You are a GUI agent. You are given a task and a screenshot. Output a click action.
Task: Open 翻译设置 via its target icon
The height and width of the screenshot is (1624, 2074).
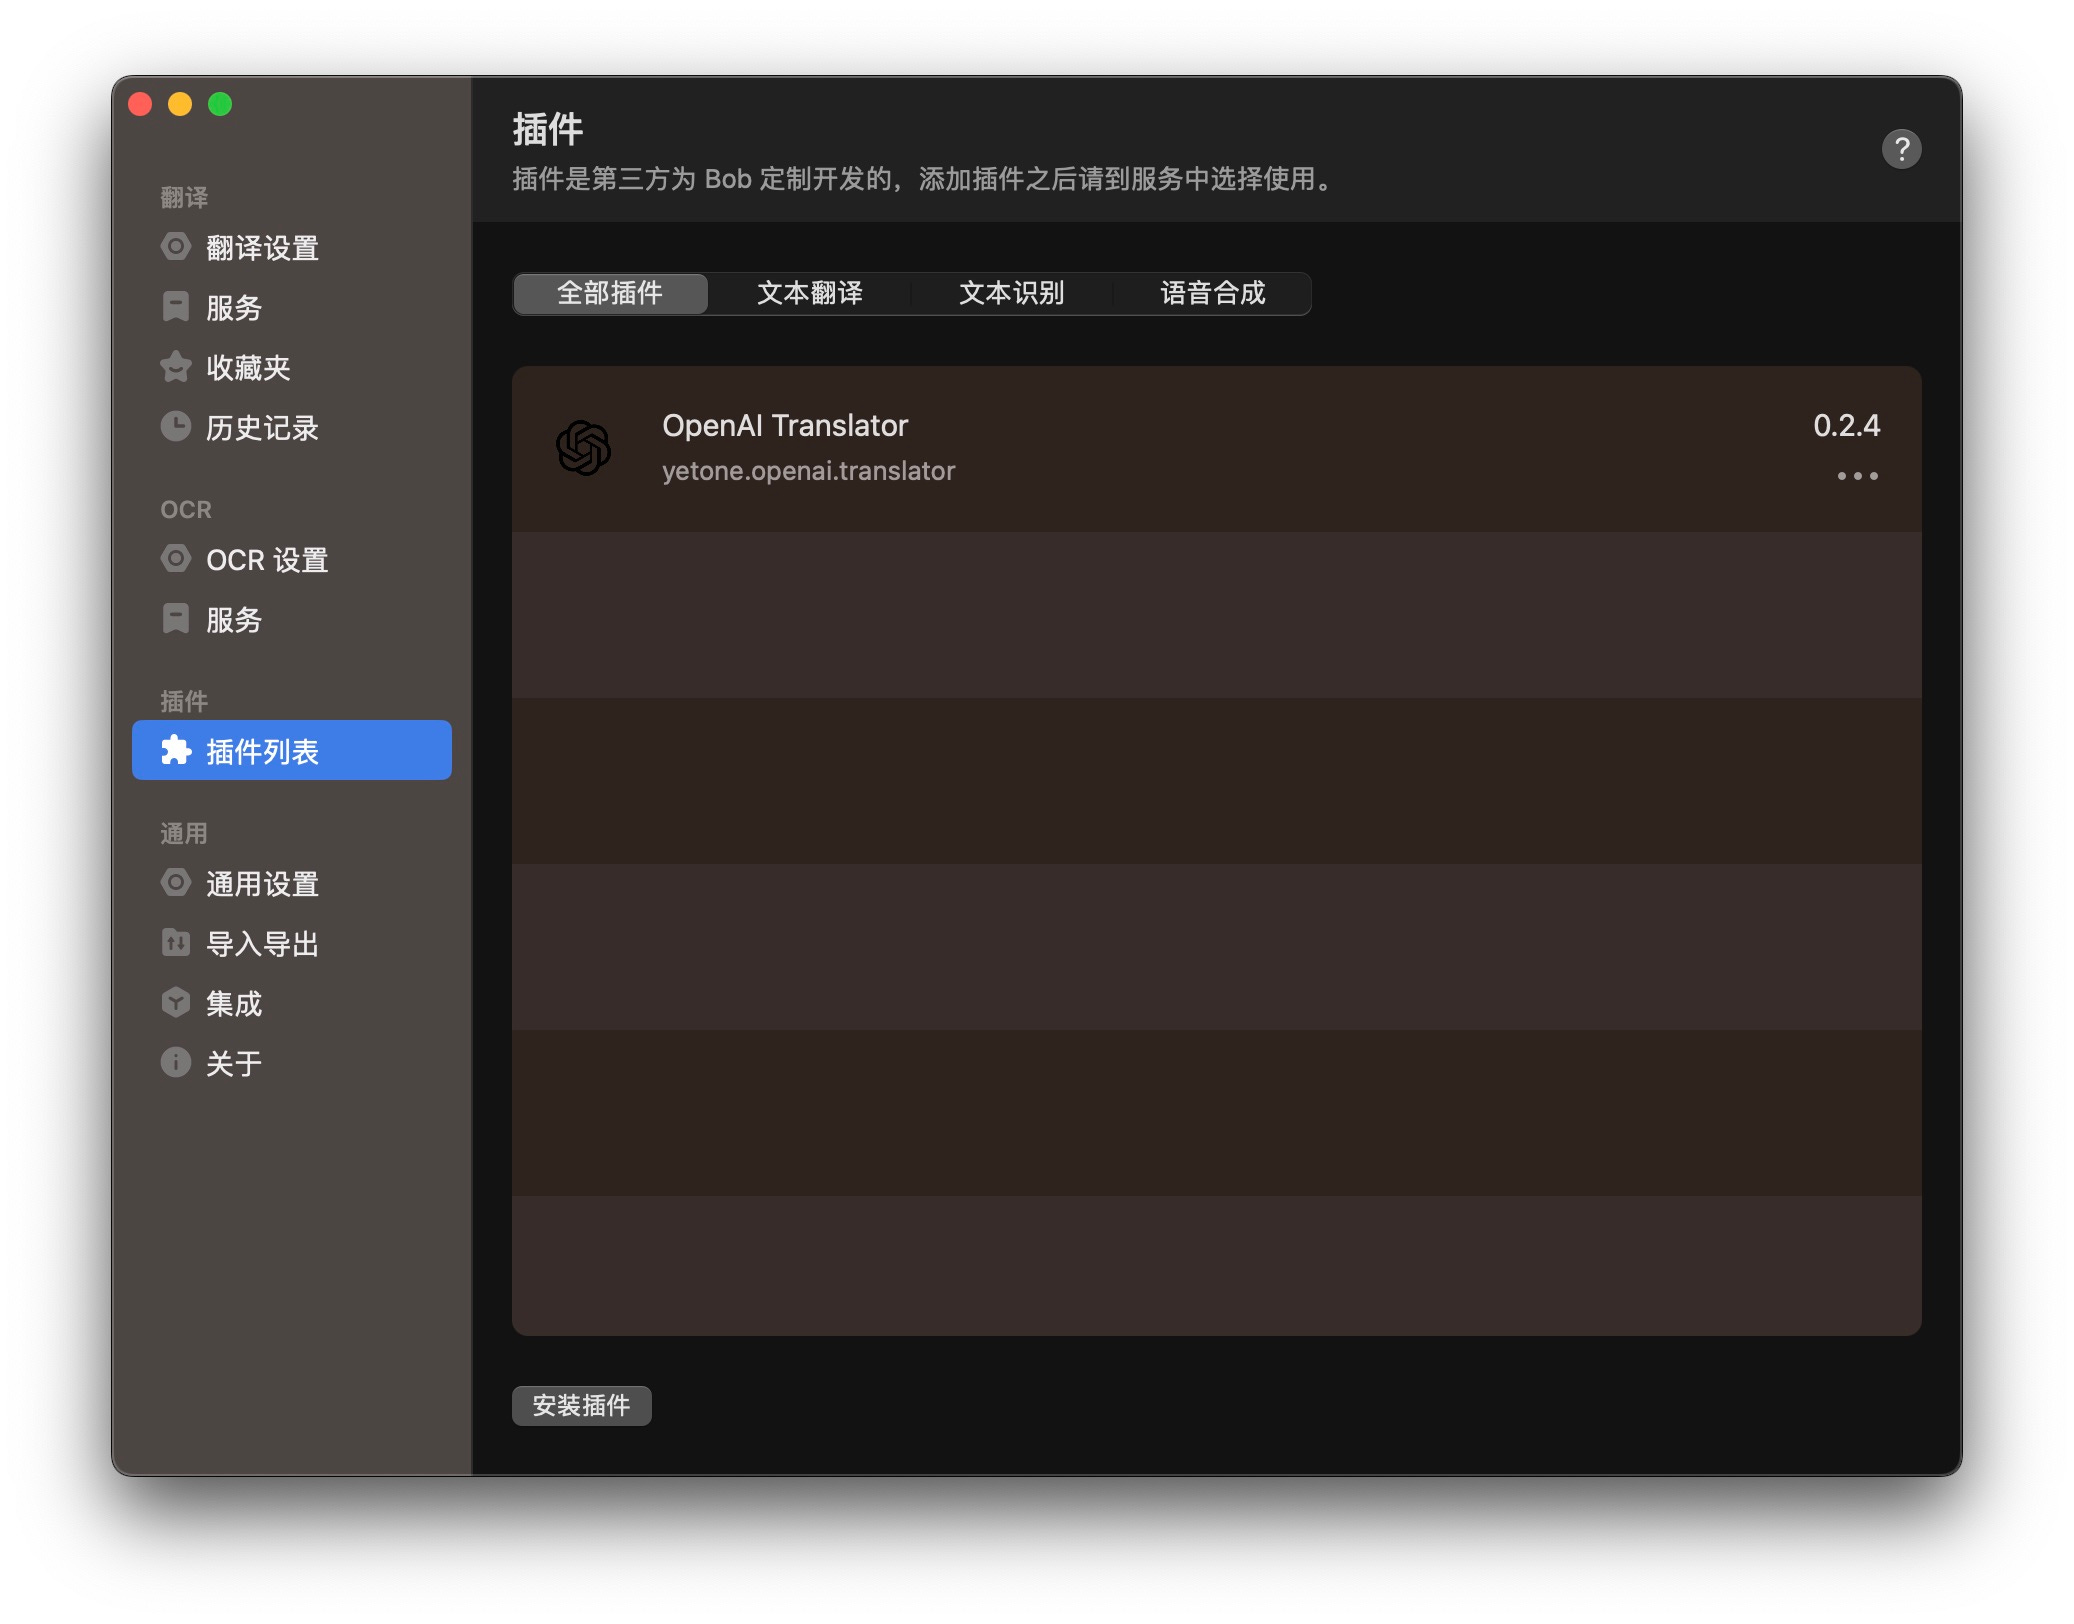point(176,247)
